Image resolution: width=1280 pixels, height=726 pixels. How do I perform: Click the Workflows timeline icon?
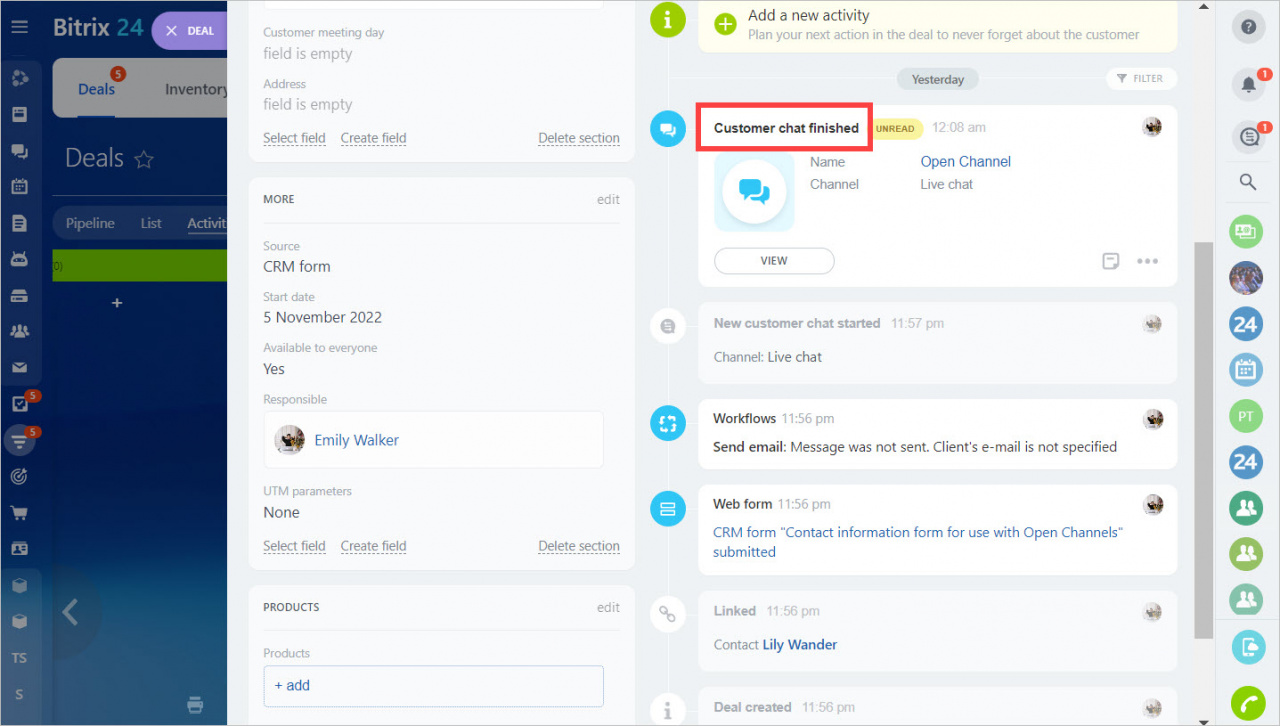[x=668, y=423]
